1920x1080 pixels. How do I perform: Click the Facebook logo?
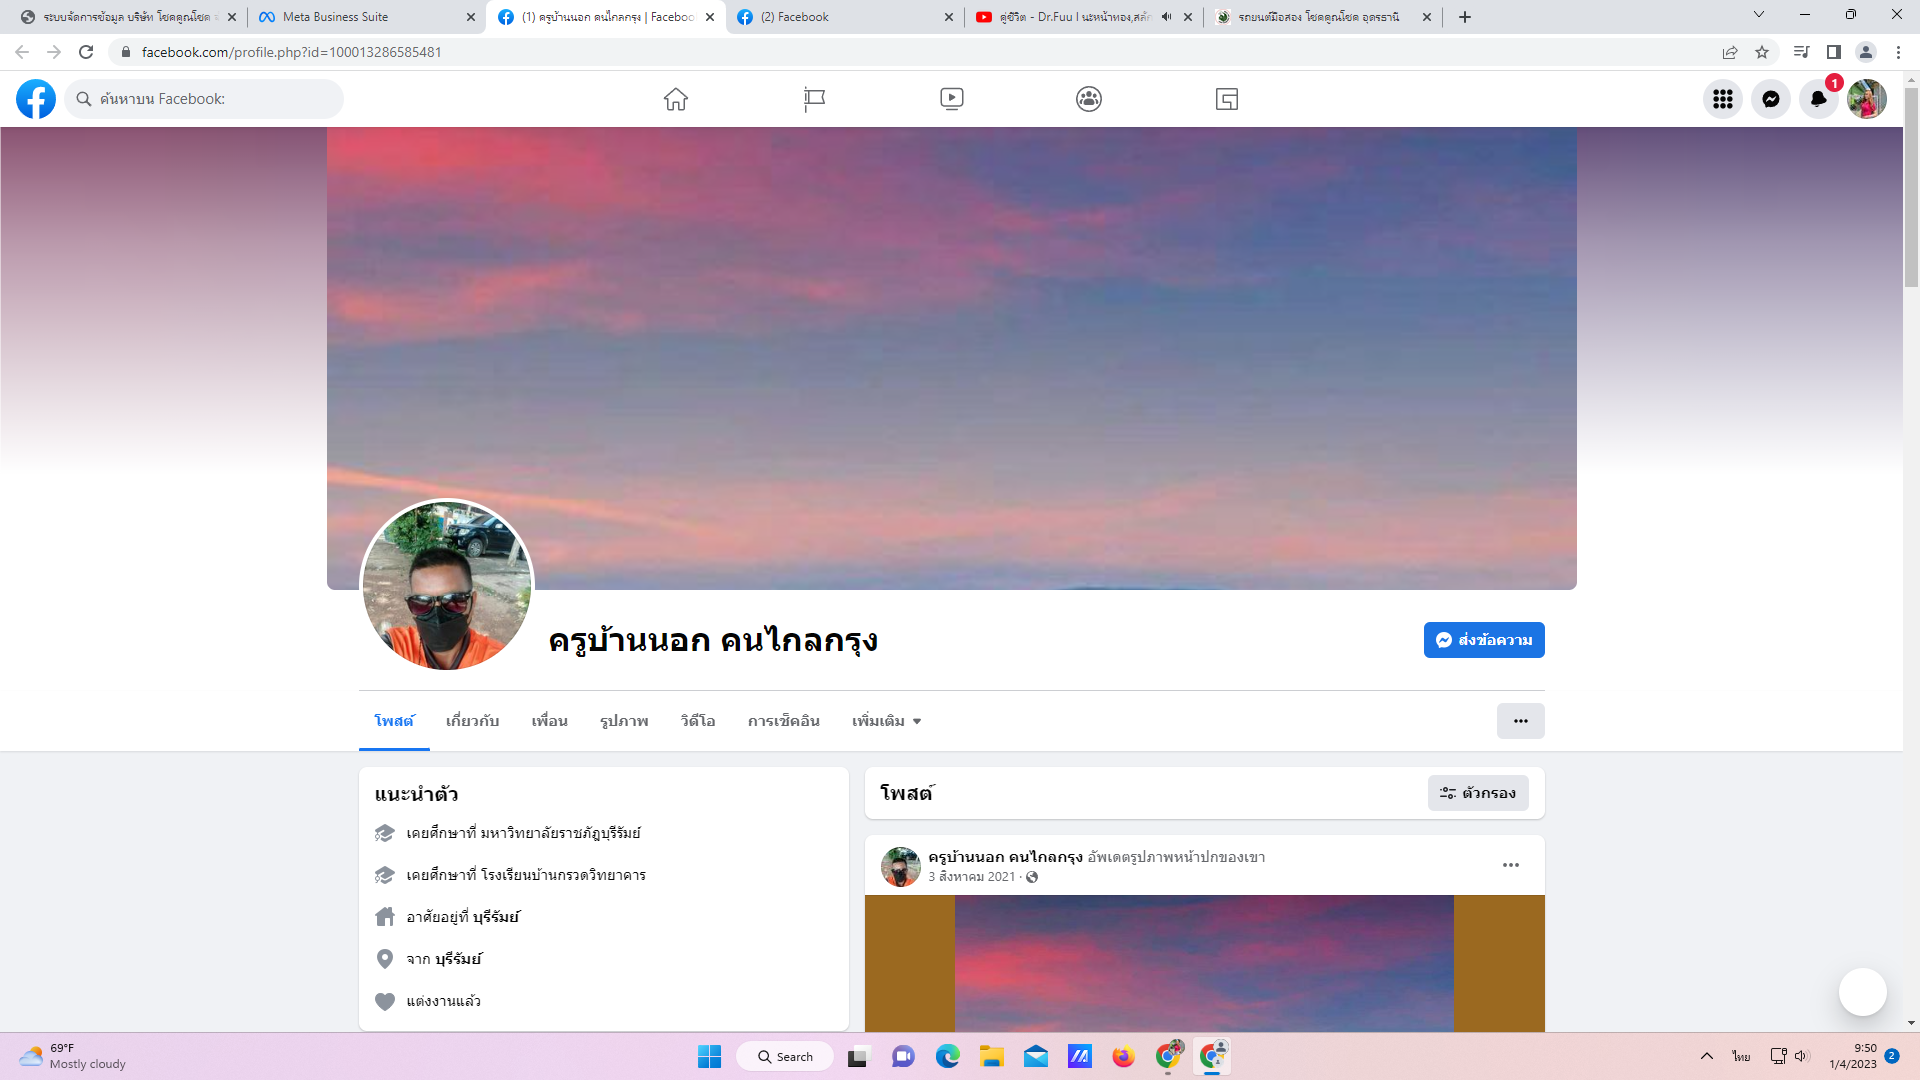[36, 99]
